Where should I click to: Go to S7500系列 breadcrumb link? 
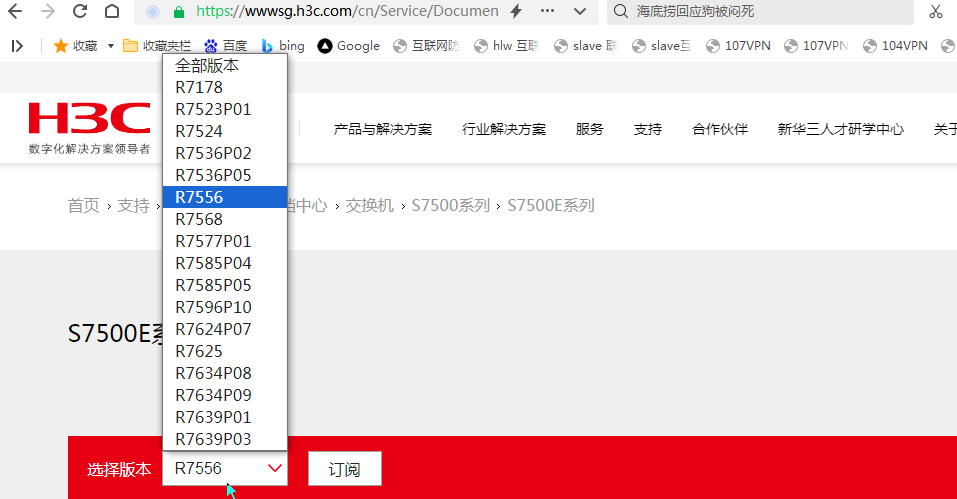coord(450,206)
